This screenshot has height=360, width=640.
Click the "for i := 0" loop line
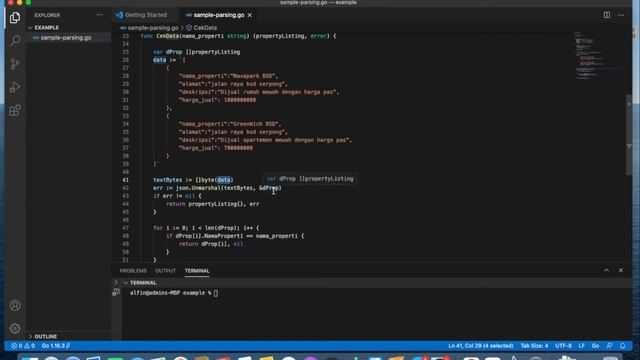point(206,228)
